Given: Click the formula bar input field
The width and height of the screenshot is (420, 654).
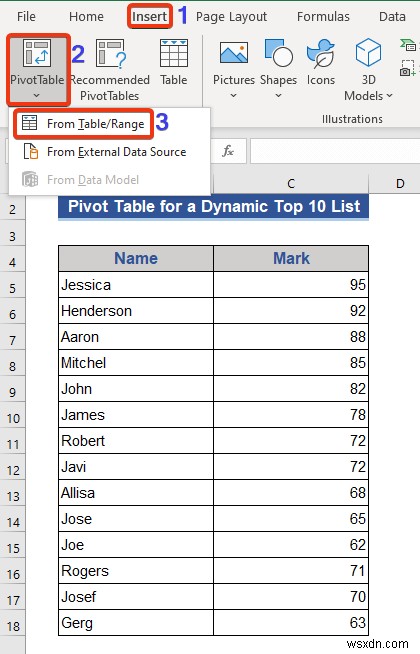Looking at the screenshot, I should tap(335, 151).
